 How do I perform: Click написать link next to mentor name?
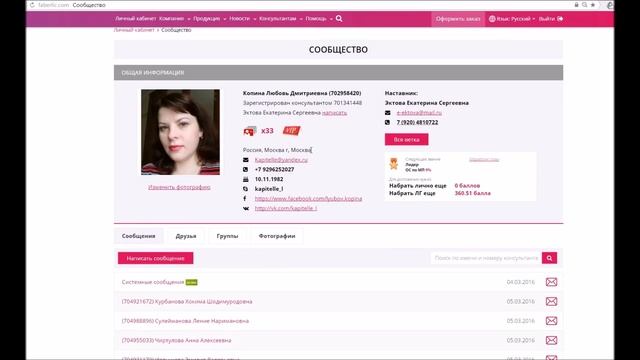coord(334,113)
